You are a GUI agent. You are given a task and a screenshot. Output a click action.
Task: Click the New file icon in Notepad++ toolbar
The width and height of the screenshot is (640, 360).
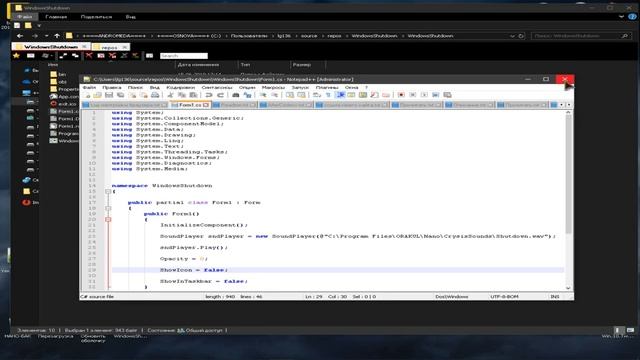86,95
